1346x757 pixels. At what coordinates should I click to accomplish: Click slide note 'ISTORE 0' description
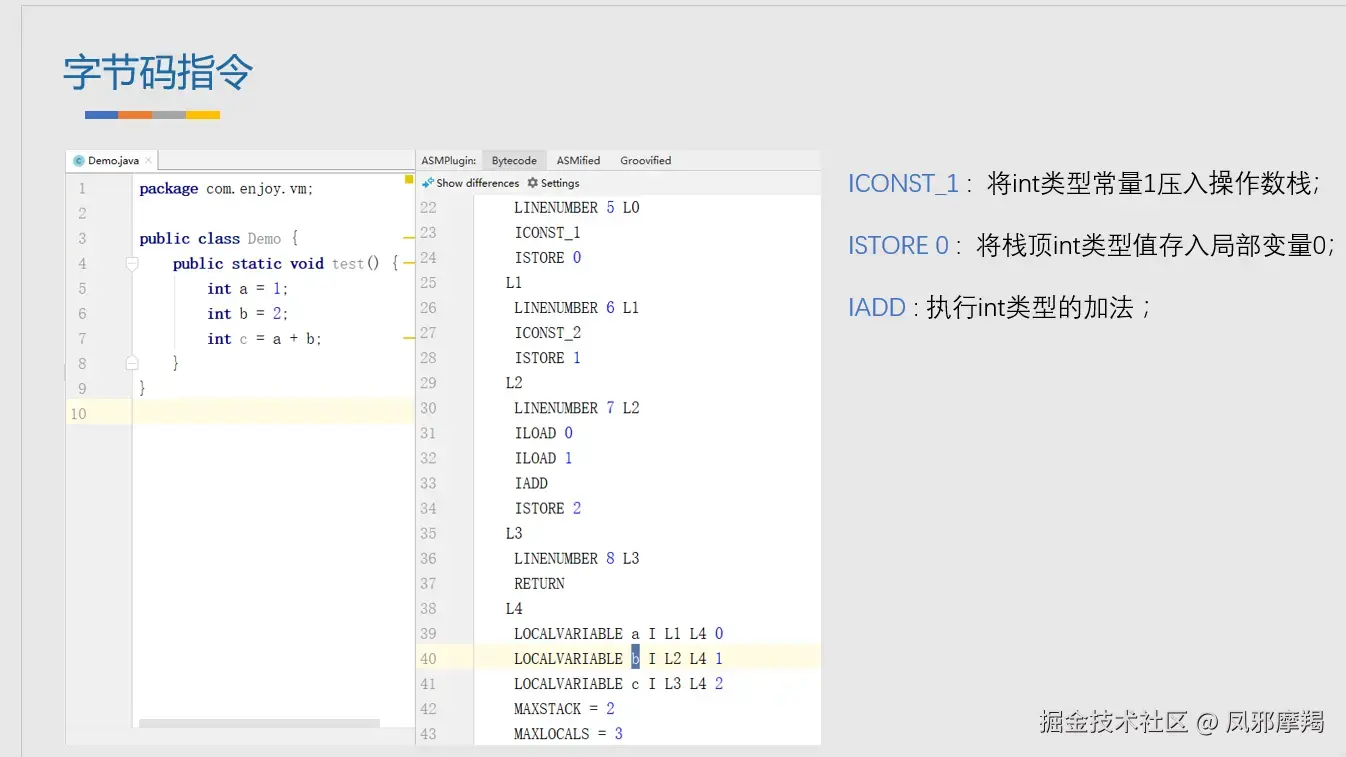(x=1092, y=245)
